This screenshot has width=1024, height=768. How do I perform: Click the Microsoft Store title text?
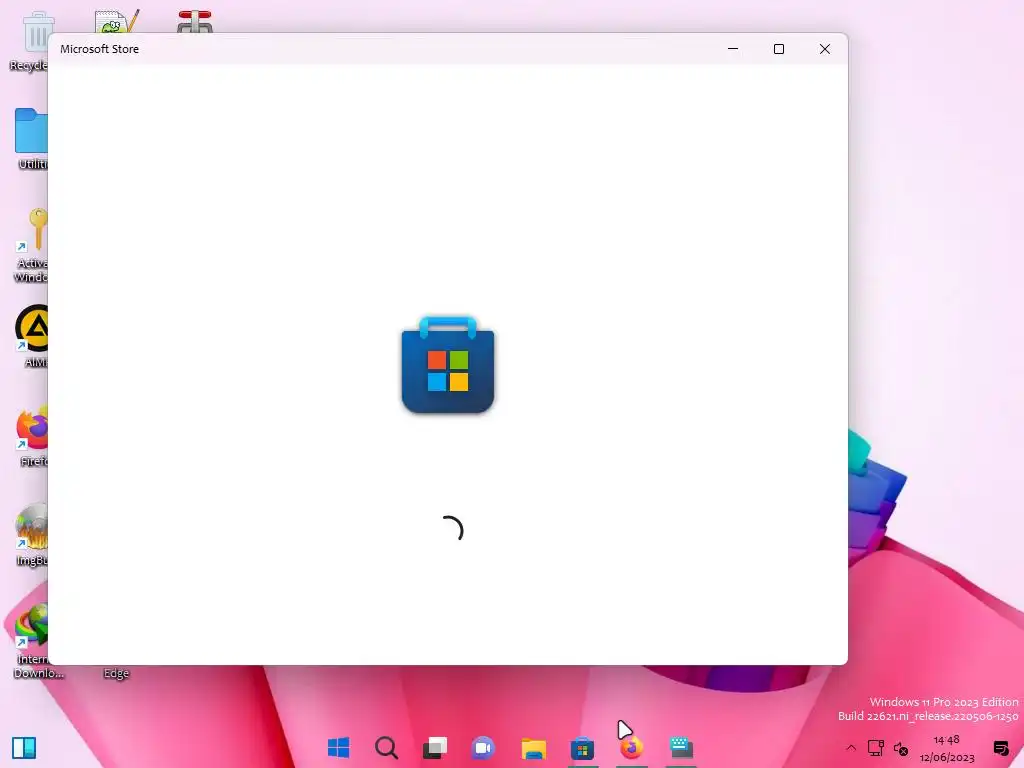pos(99,49)
